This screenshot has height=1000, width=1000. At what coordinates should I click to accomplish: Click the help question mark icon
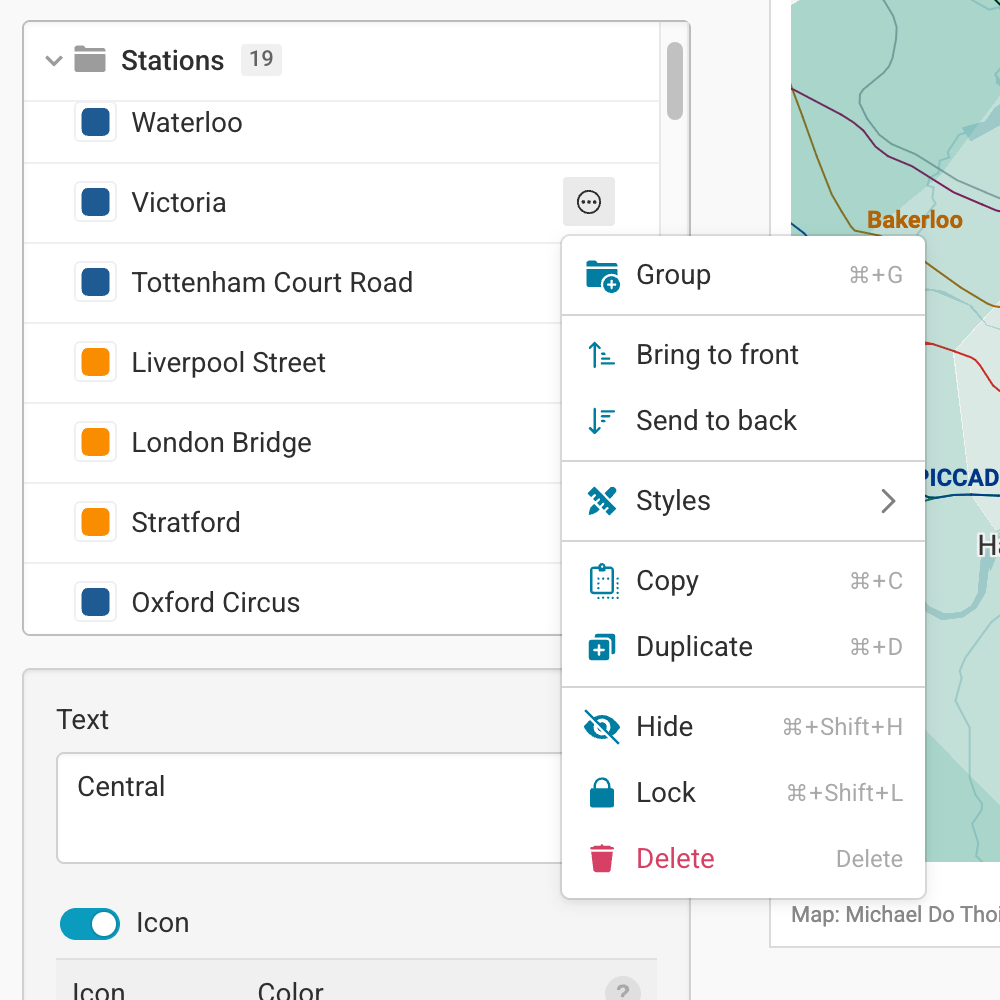[622, 991]
